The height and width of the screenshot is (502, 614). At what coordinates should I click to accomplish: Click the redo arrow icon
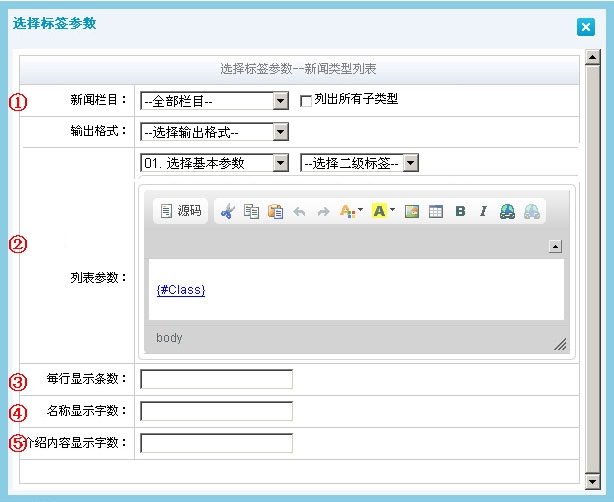(323, 212)
